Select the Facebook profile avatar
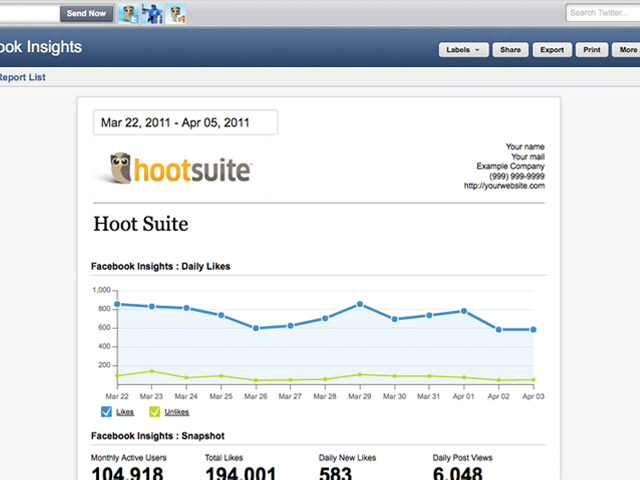 (152, 13)
